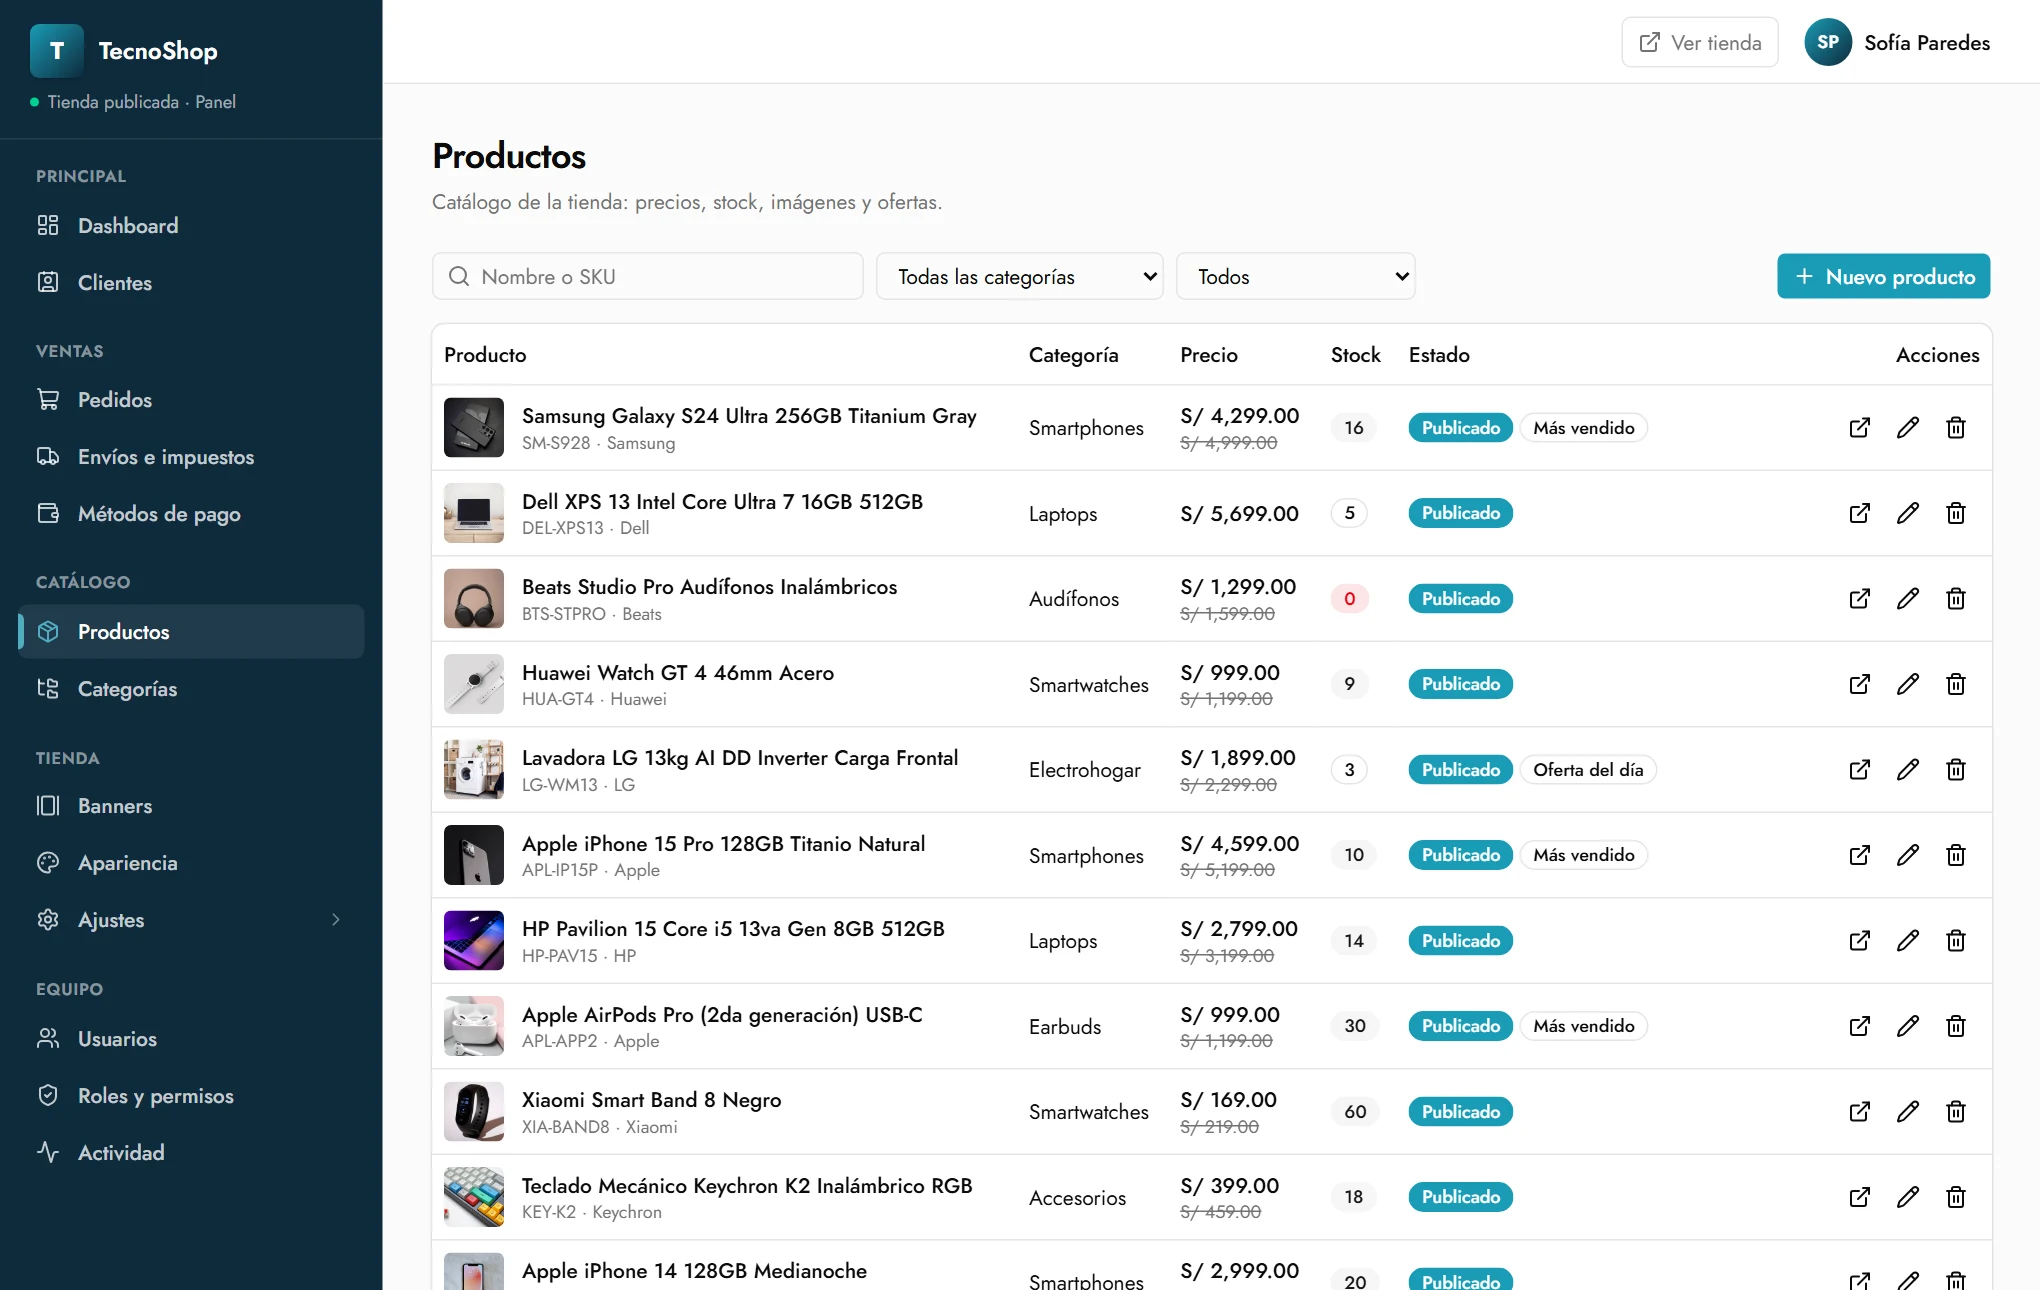This screenshot has width=2040, height=1290.
Task: Delete the Lavadora LG 13kg product
Action: (1956, 770)
